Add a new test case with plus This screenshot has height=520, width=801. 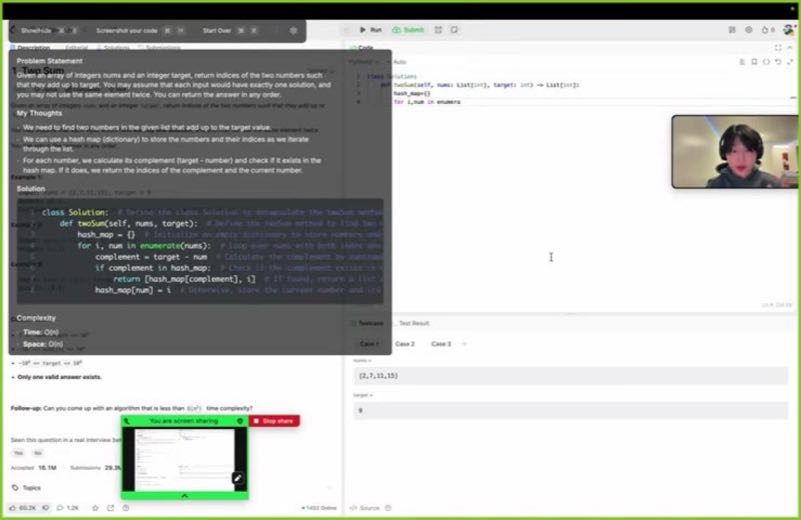[x=464, y=344]
